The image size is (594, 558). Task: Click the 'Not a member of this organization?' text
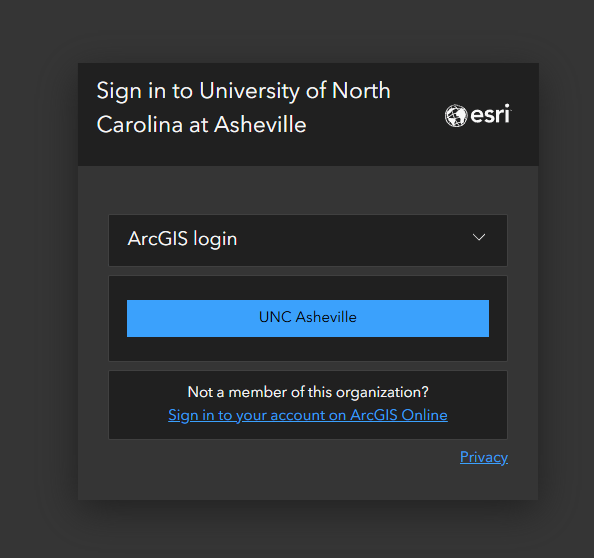(x=308, y=392)
